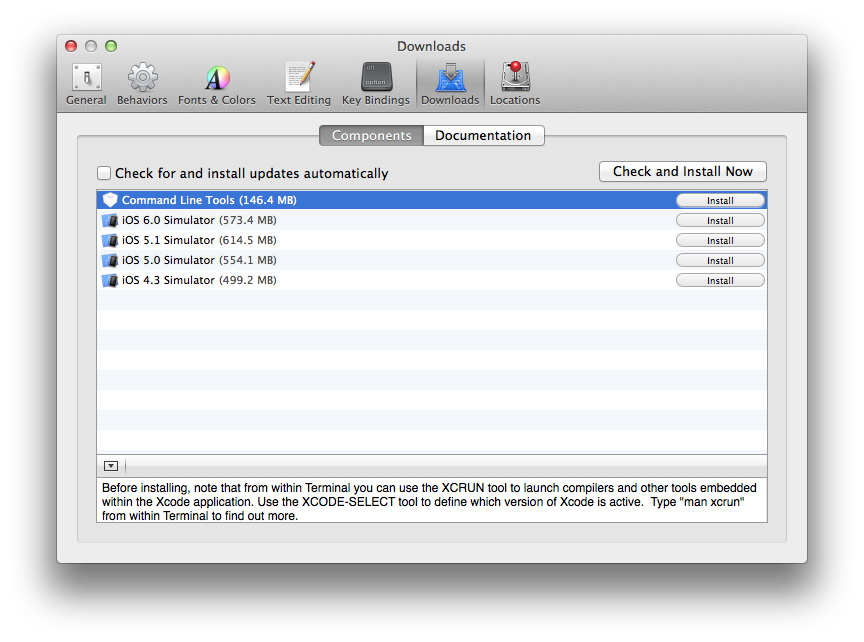Image resolution: width=864 pixels, height=642 pixels.
Task: Click the iOS 4.3 Simulator icon
Action: pos(110,280)
